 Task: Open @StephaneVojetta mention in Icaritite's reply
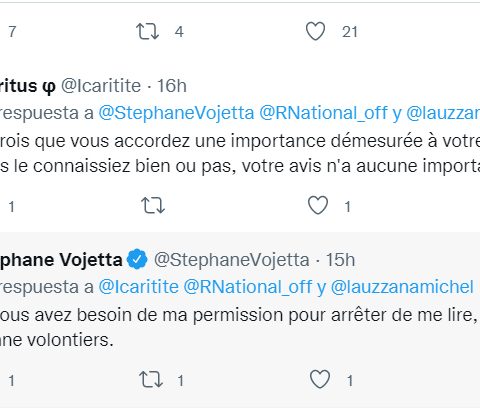pyautogui.click(x=176, y=113)
